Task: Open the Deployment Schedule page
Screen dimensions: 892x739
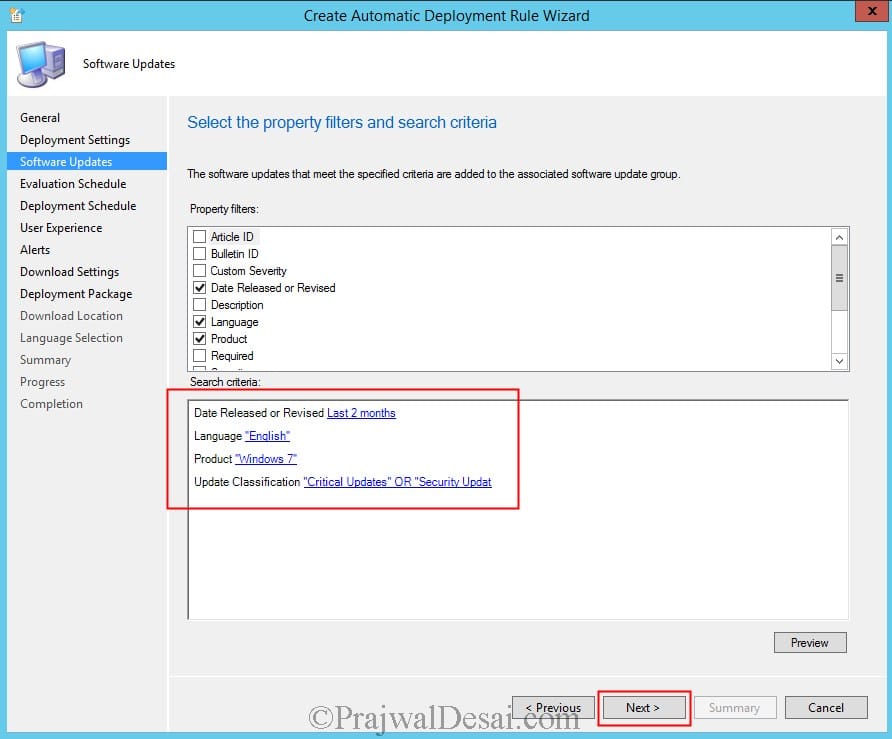Action: coord(78,206)
